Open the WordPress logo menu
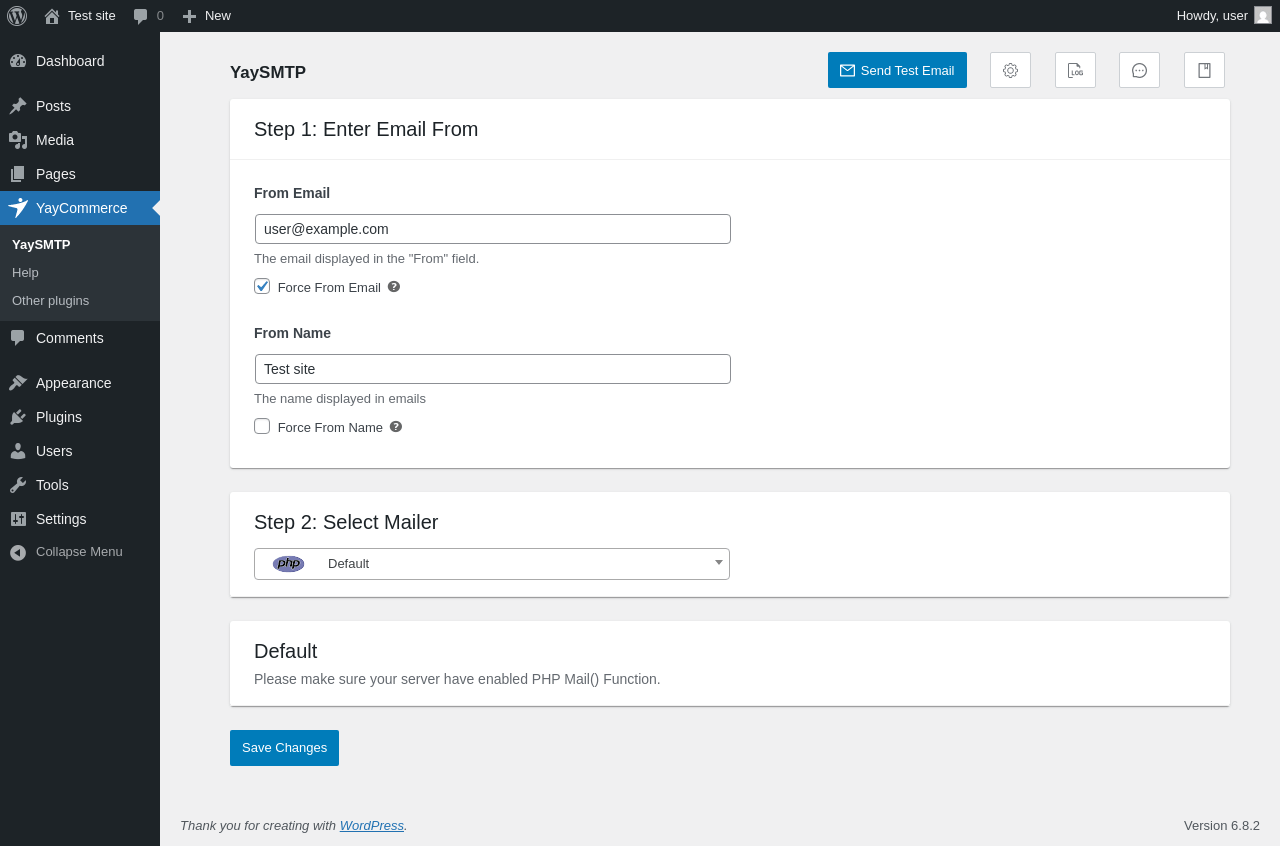The height and width of the screenshot is (846, 1280). click(x=17, y=16)
